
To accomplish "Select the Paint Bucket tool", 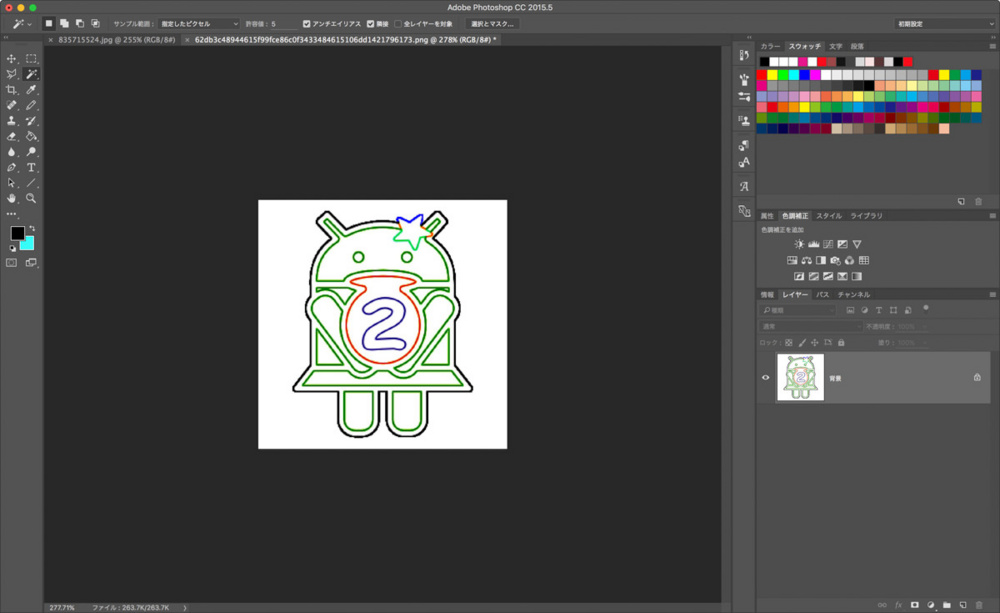I will tap(31, 136).
